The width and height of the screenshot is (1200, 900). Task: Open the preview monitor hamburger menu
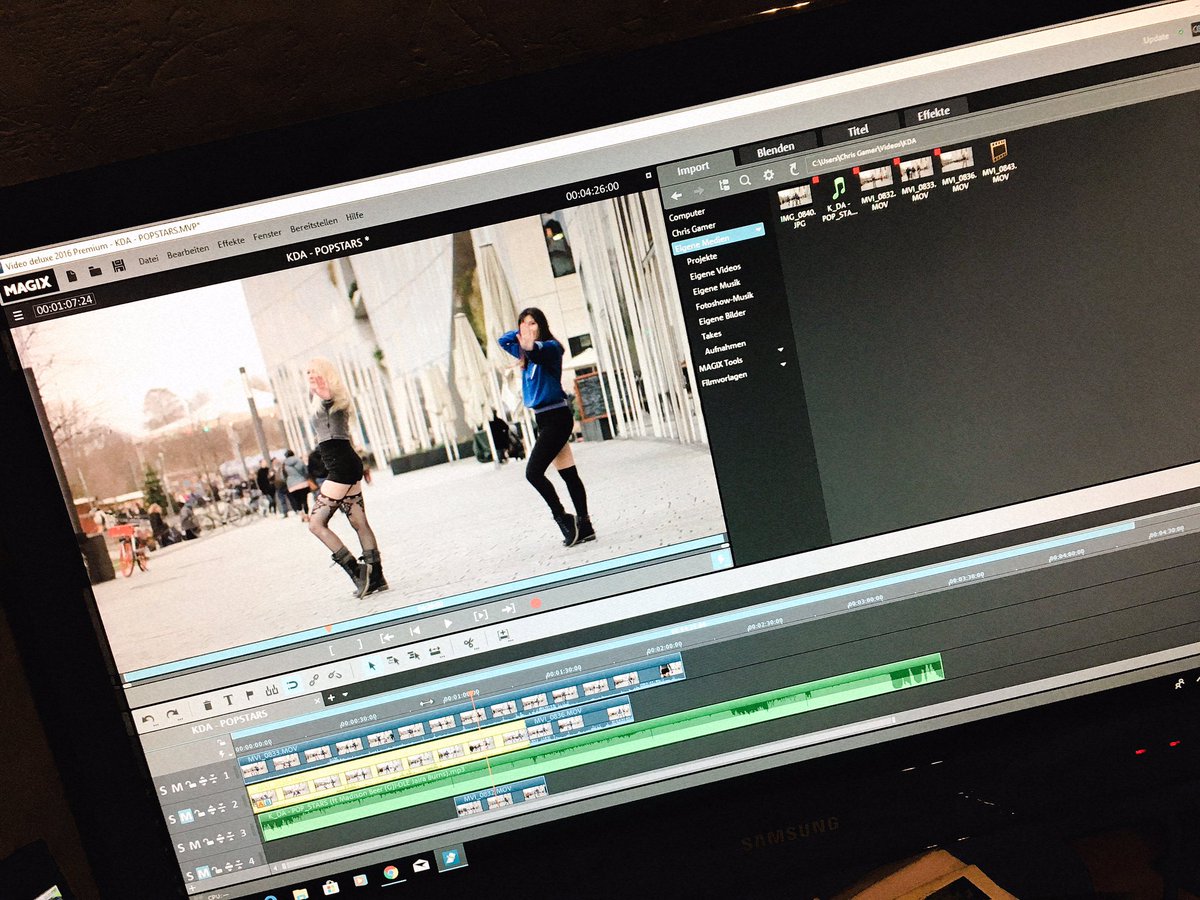tap(18, 315)
